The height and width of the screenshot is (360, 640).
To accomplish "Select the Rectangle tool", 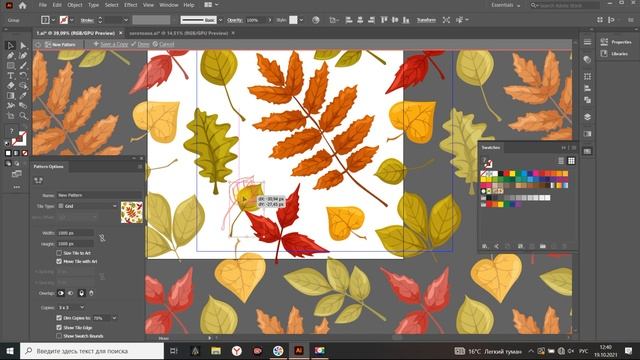I will pyautogui.click(x=11, y=66).
